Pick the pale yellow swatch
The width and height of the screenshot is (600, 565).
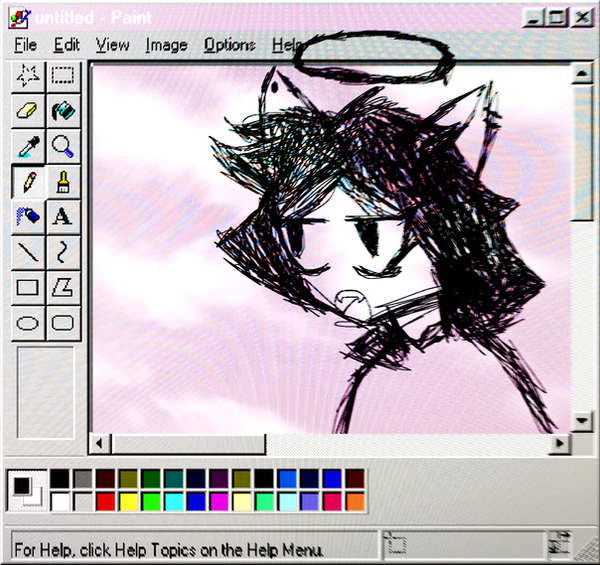241,501
